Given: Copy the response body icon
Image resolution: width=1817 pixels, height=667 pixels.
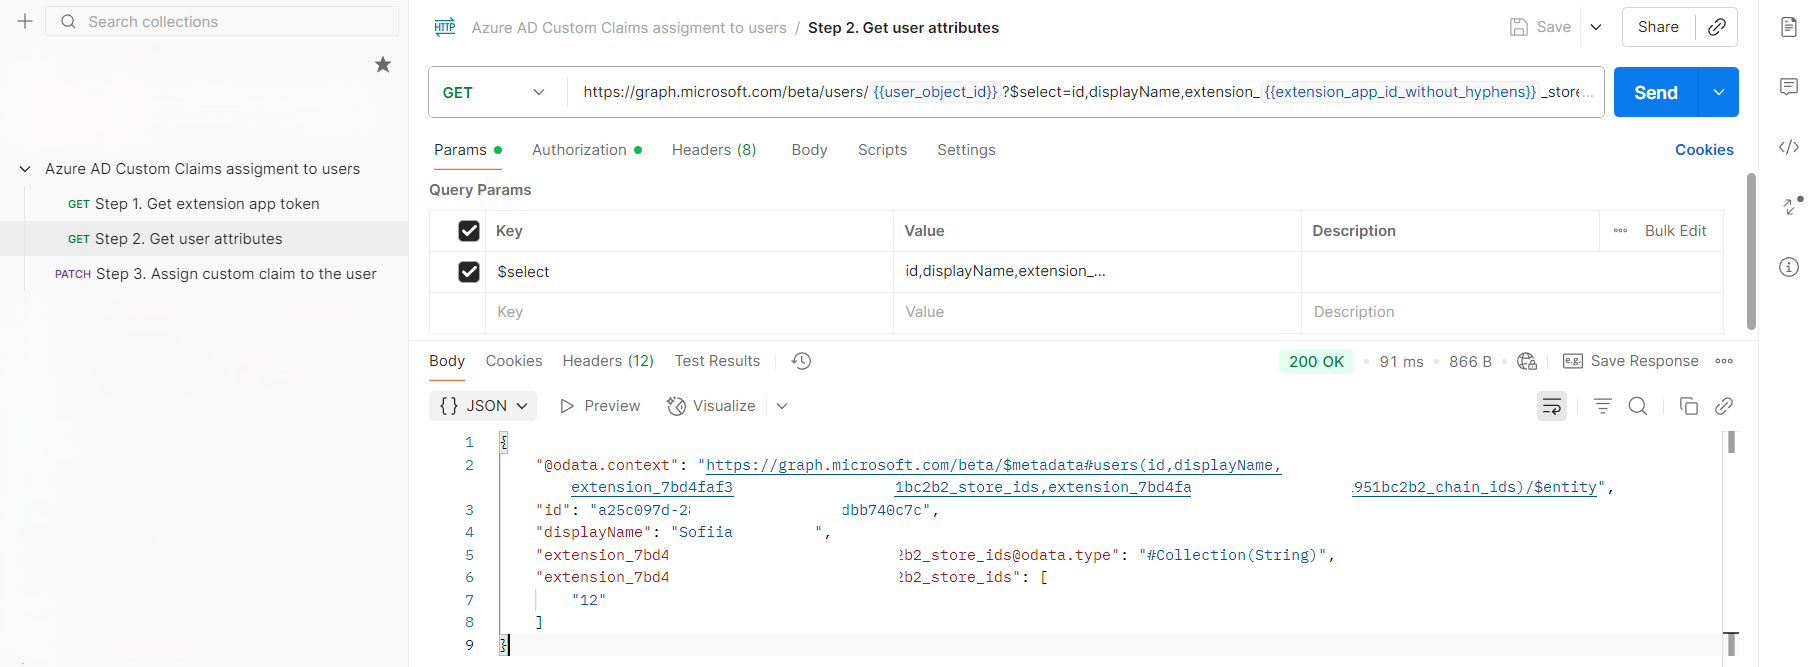Looking at the screenshot, I should (1689, 406).
